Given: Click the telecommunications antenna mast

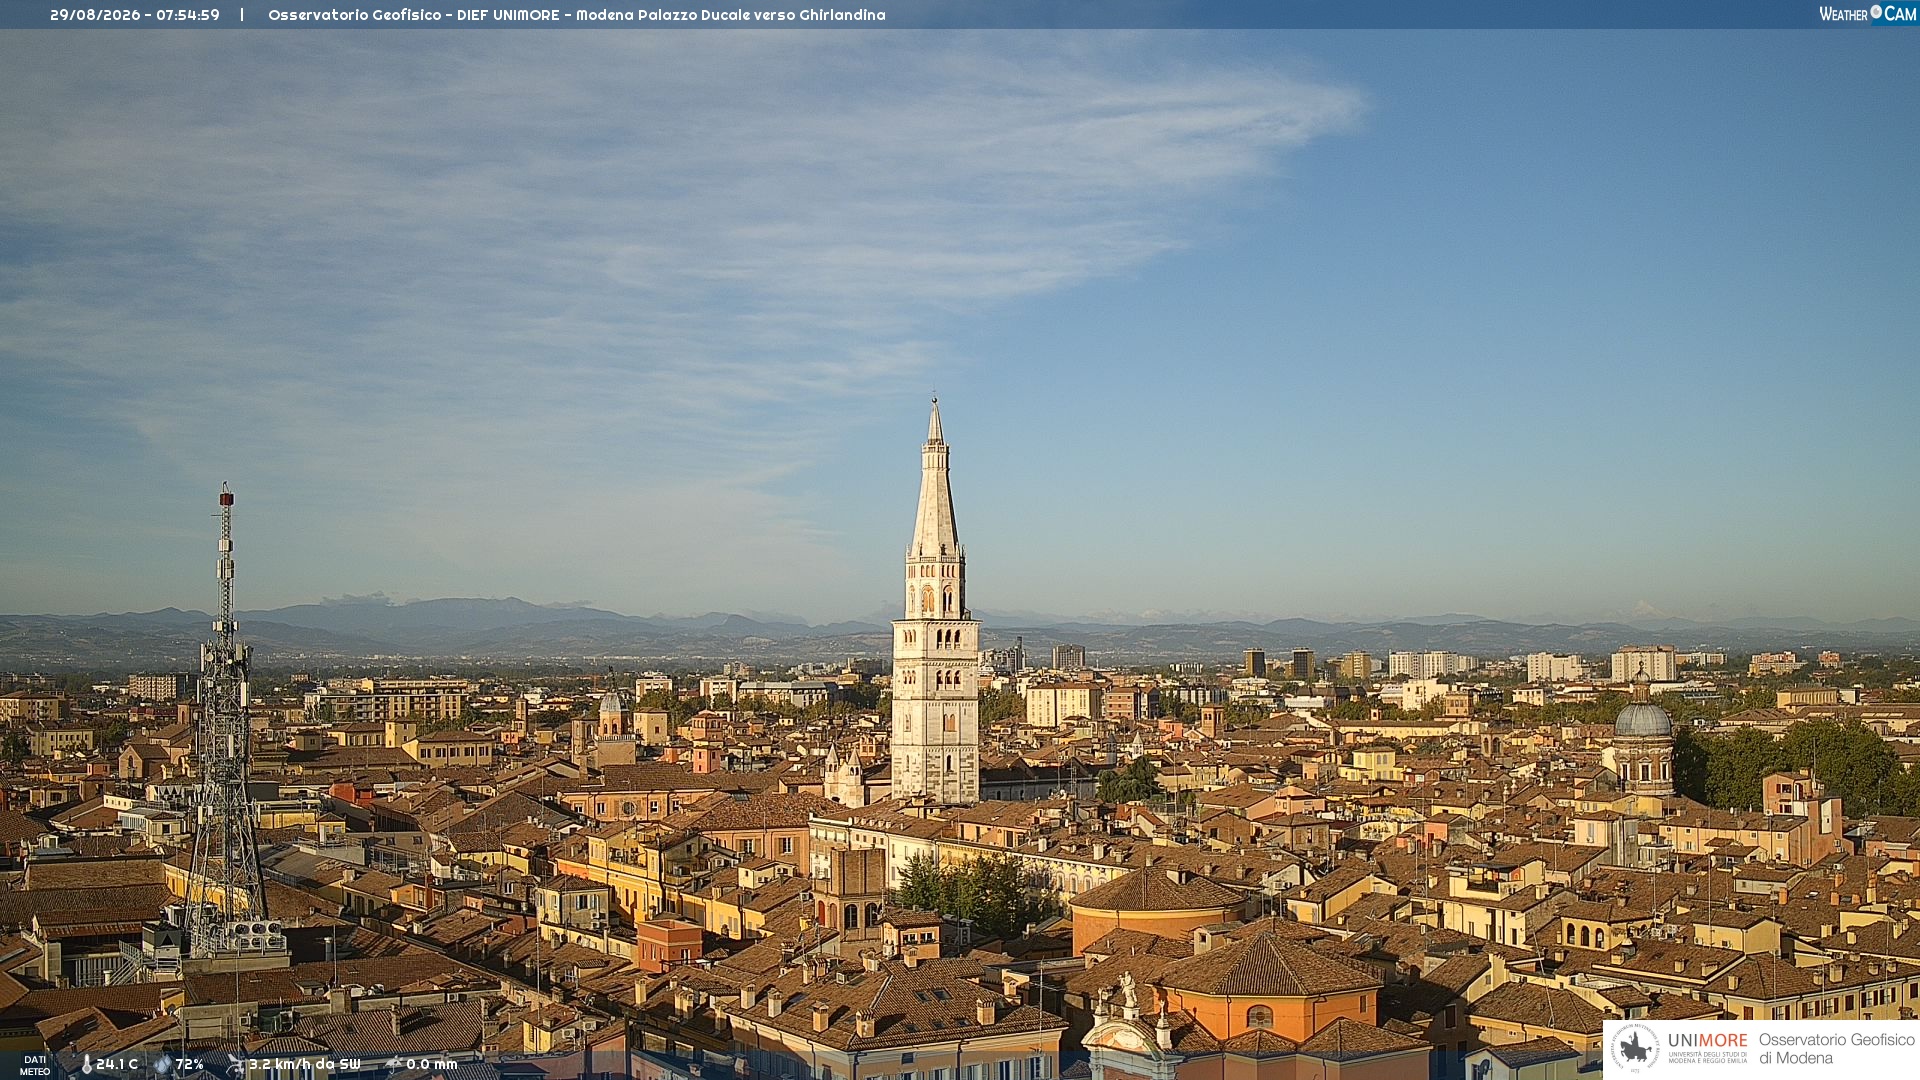Looking at the screenshot, I should click(226, 720).
